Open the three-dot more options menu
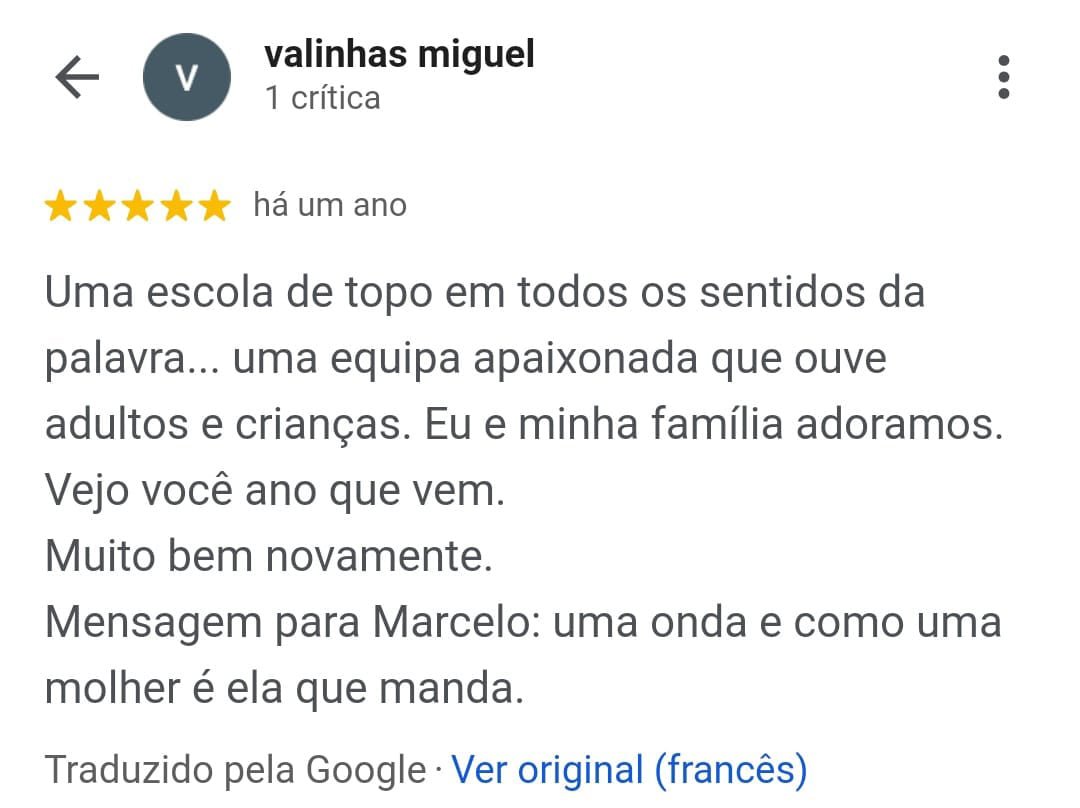 (x=1003, y=77)
